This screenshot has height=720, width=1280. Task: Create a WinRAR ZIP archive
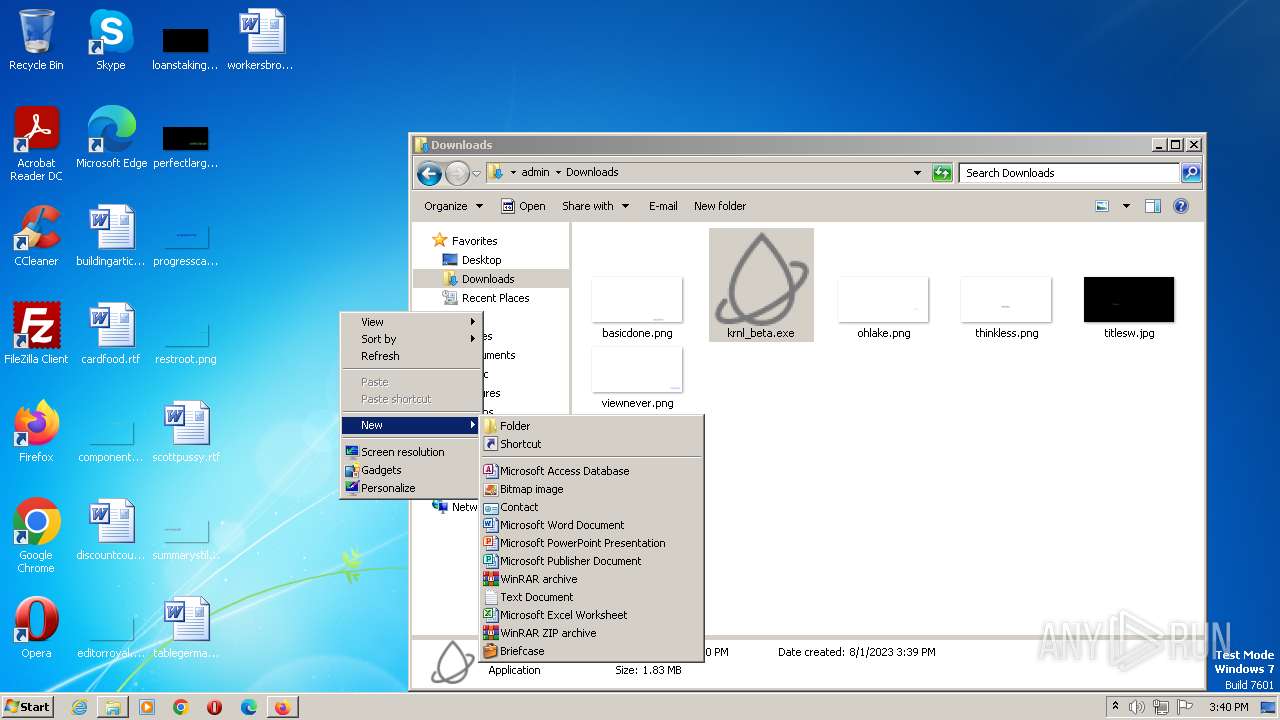592,633
